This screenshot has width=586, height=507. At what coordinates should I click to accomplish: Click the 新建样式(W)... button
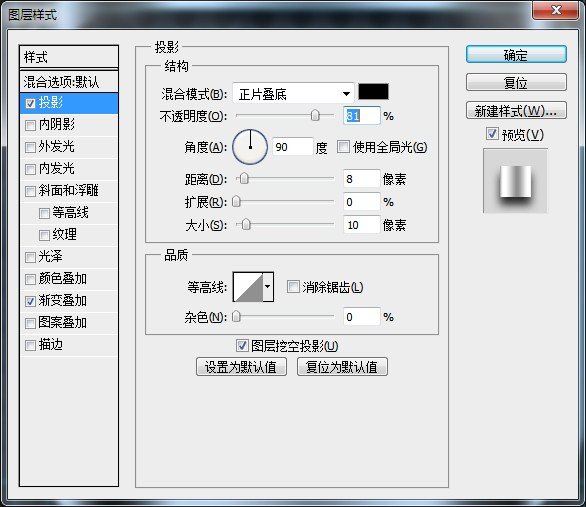pyautogui.click(x=516, y=111)
